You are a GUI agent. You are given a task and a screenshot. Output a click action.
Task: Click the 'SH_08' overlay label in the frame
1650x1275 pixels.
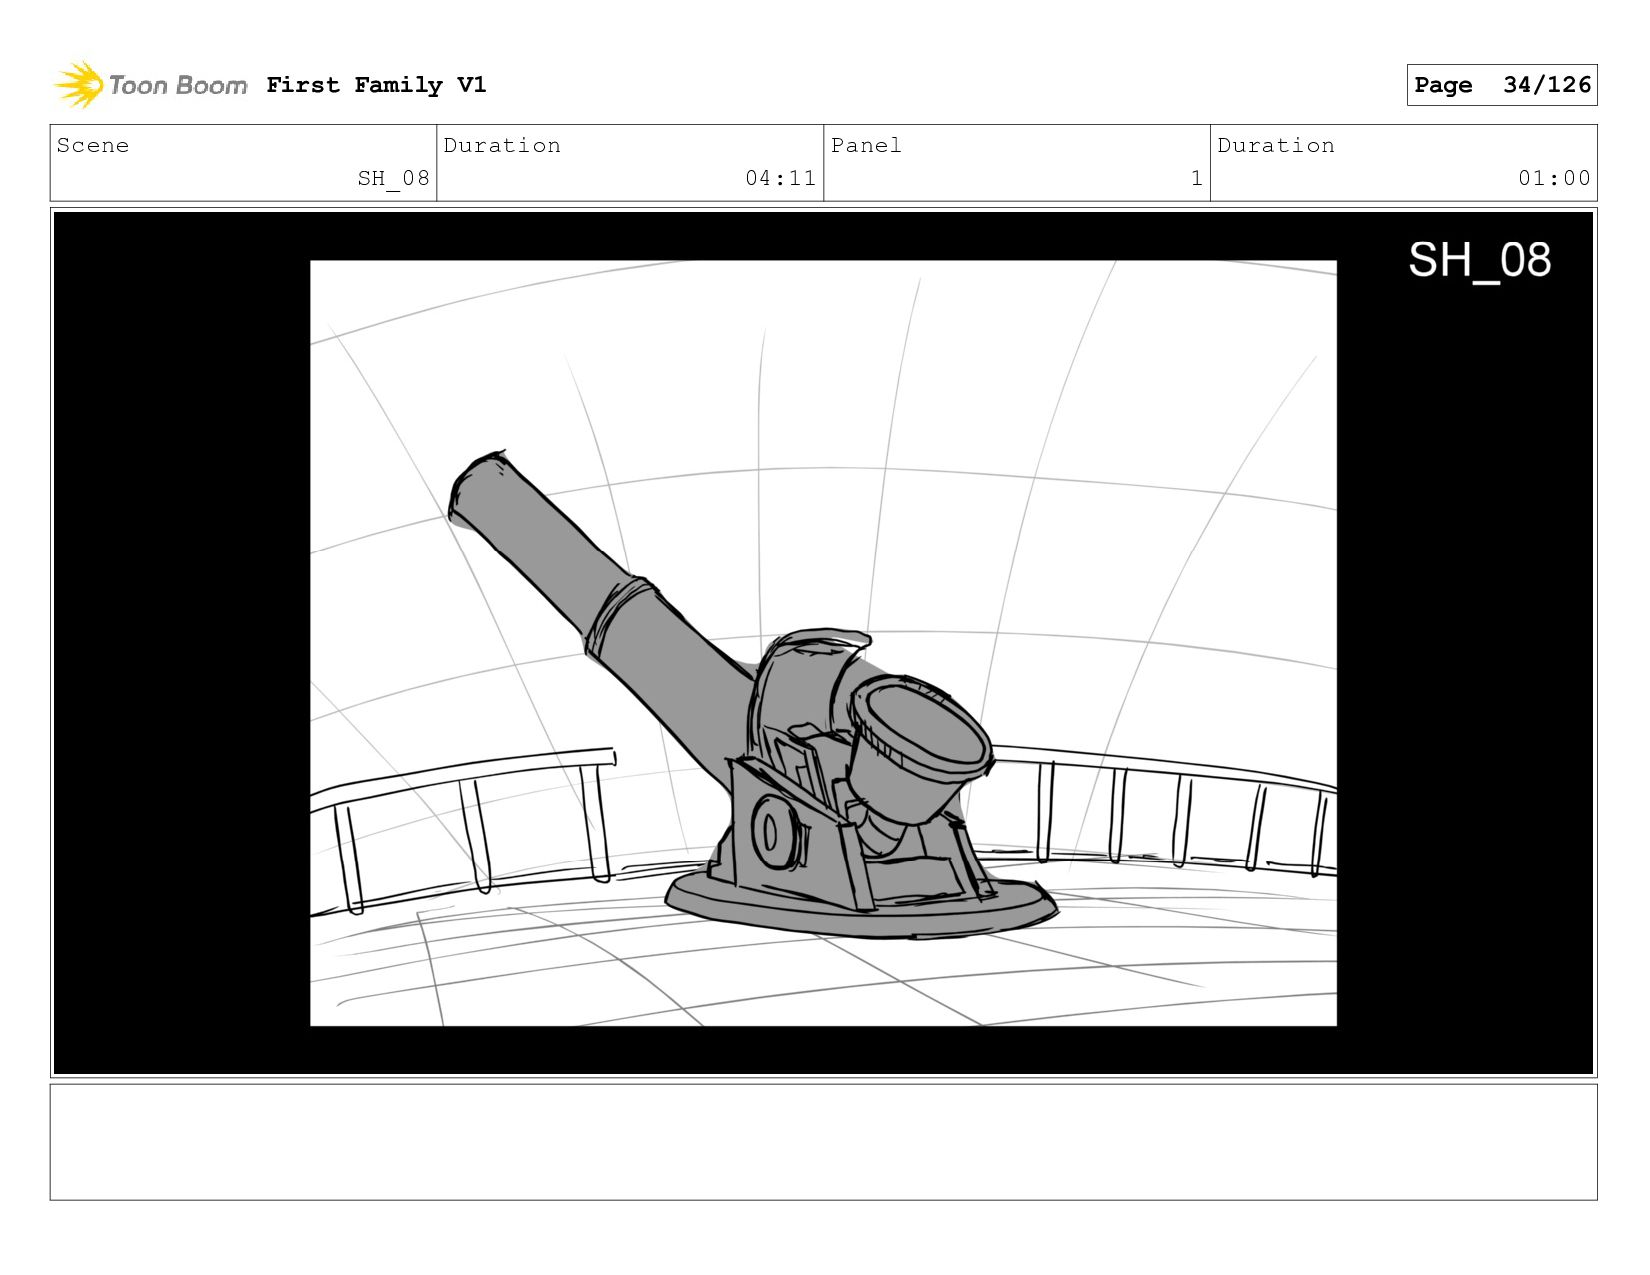tap(1479, 260)
